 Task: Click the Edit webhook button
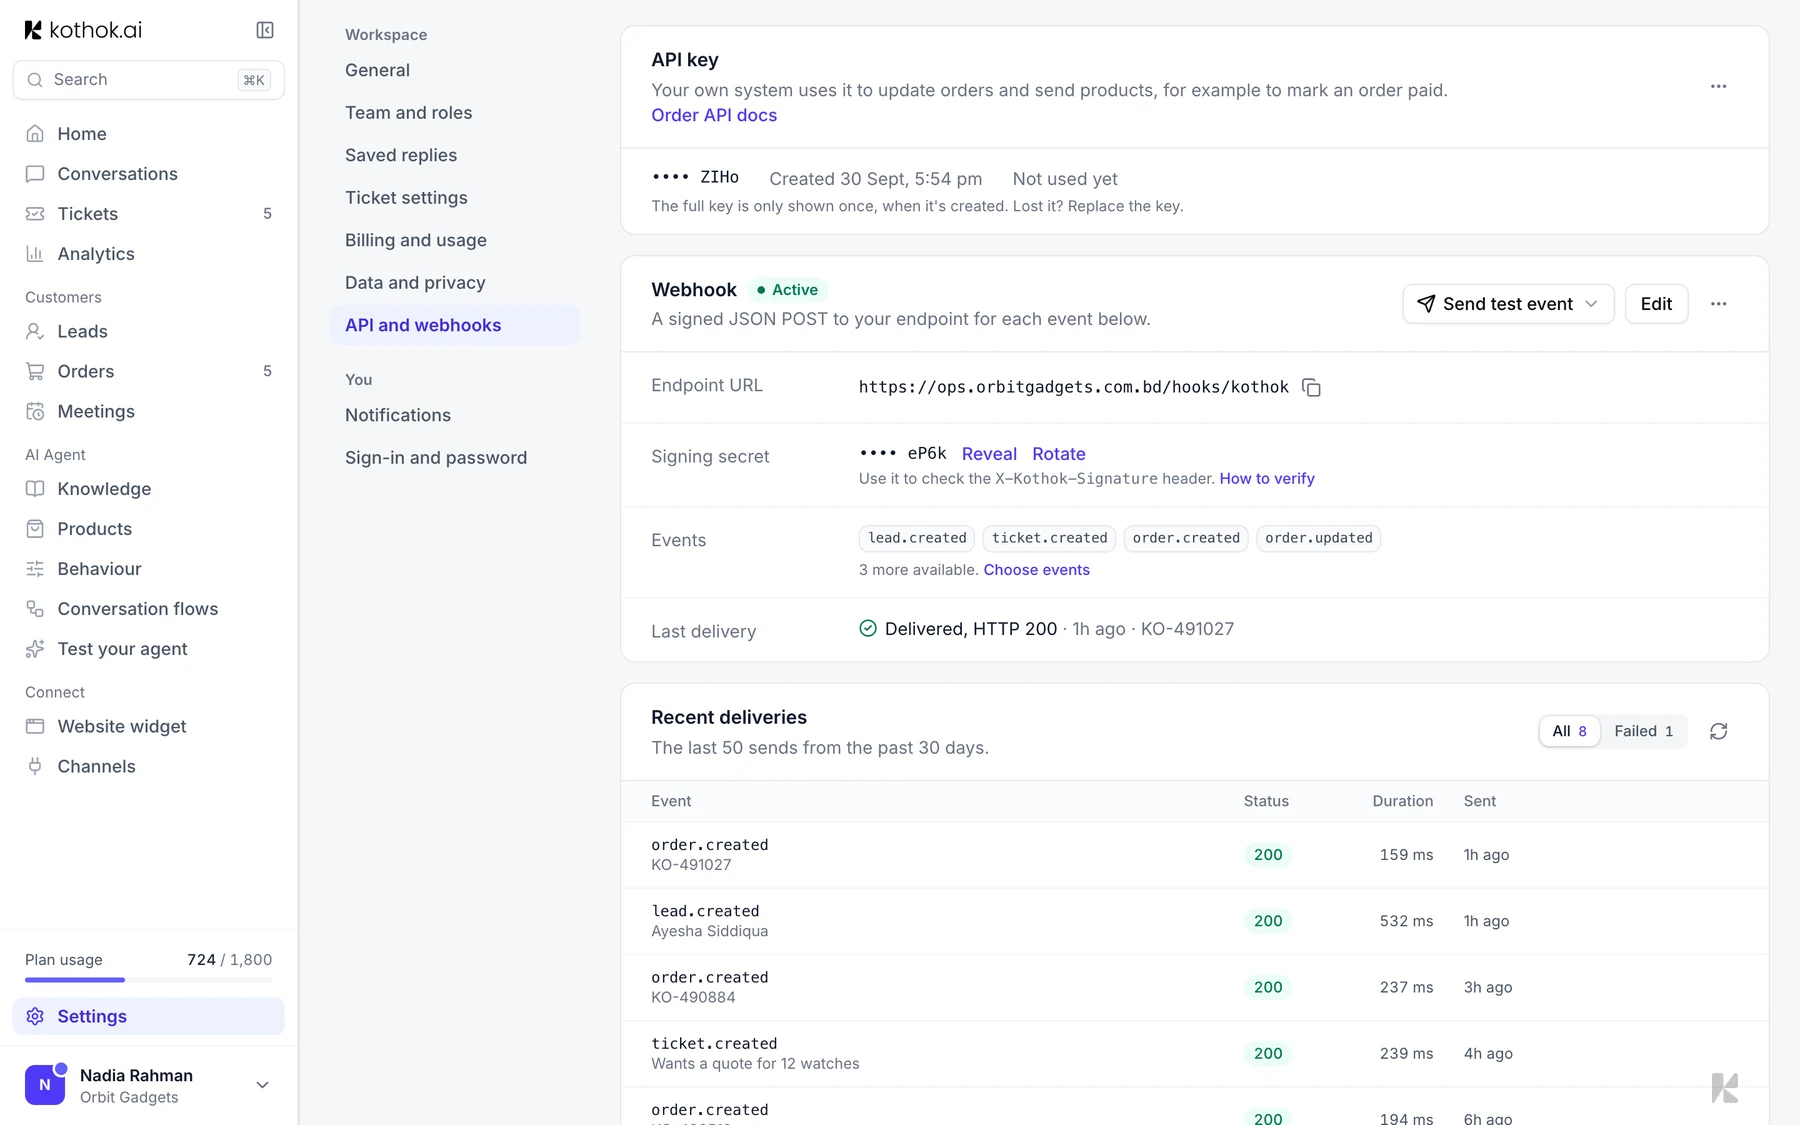pos(1656,304)
